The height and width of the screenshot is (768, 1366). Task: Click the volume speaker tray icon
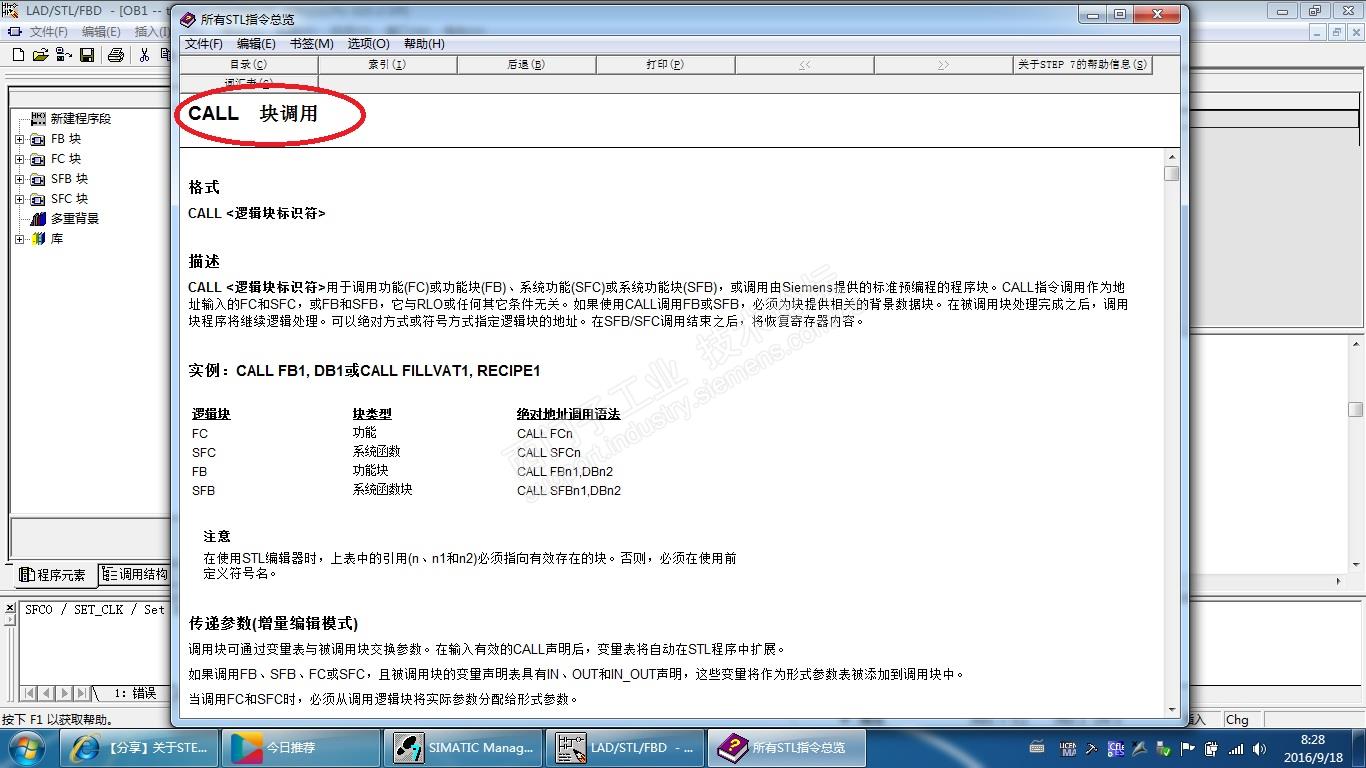(x=1258, y=748)
